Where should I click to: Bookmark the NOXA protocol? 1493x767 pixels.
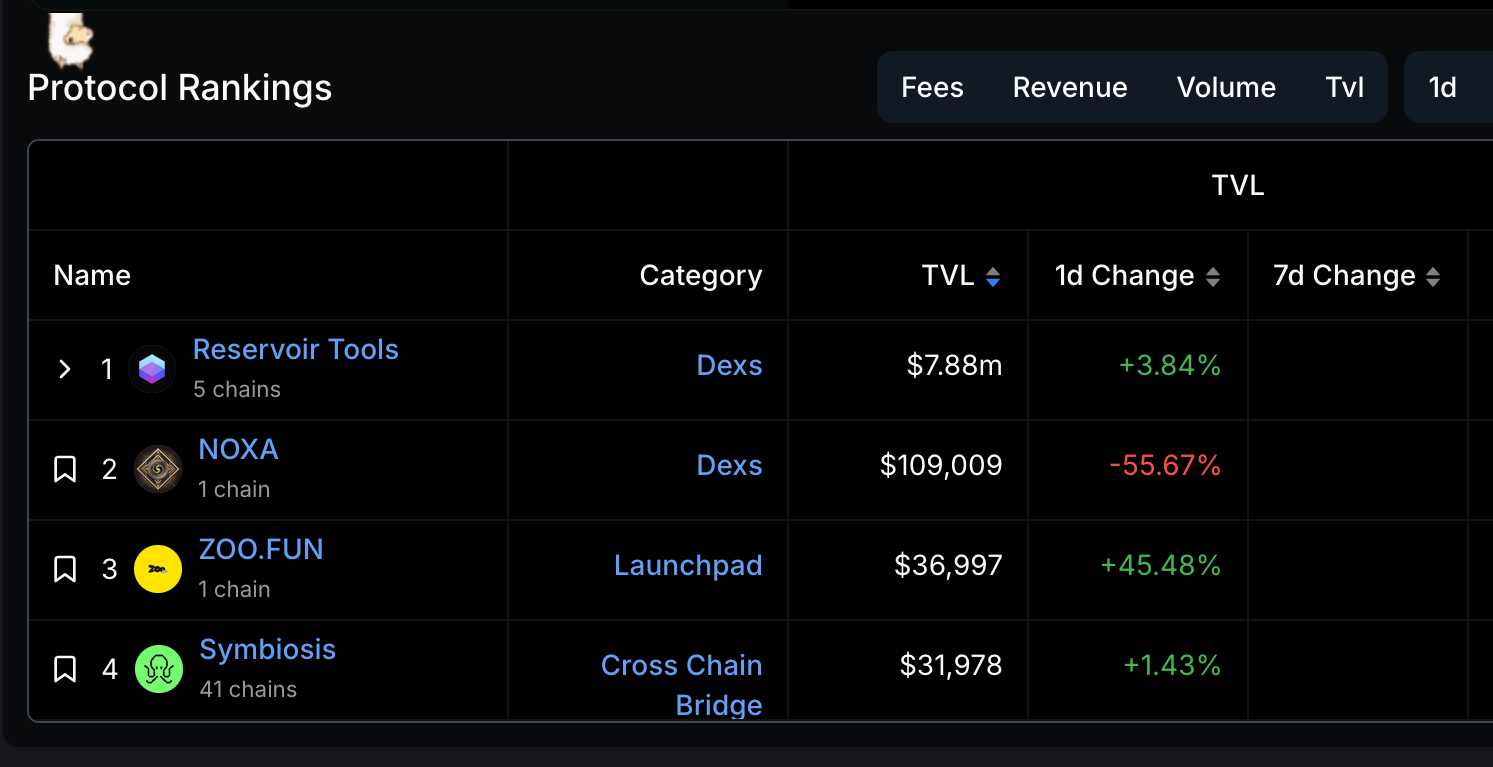click(x=65, y=469)
